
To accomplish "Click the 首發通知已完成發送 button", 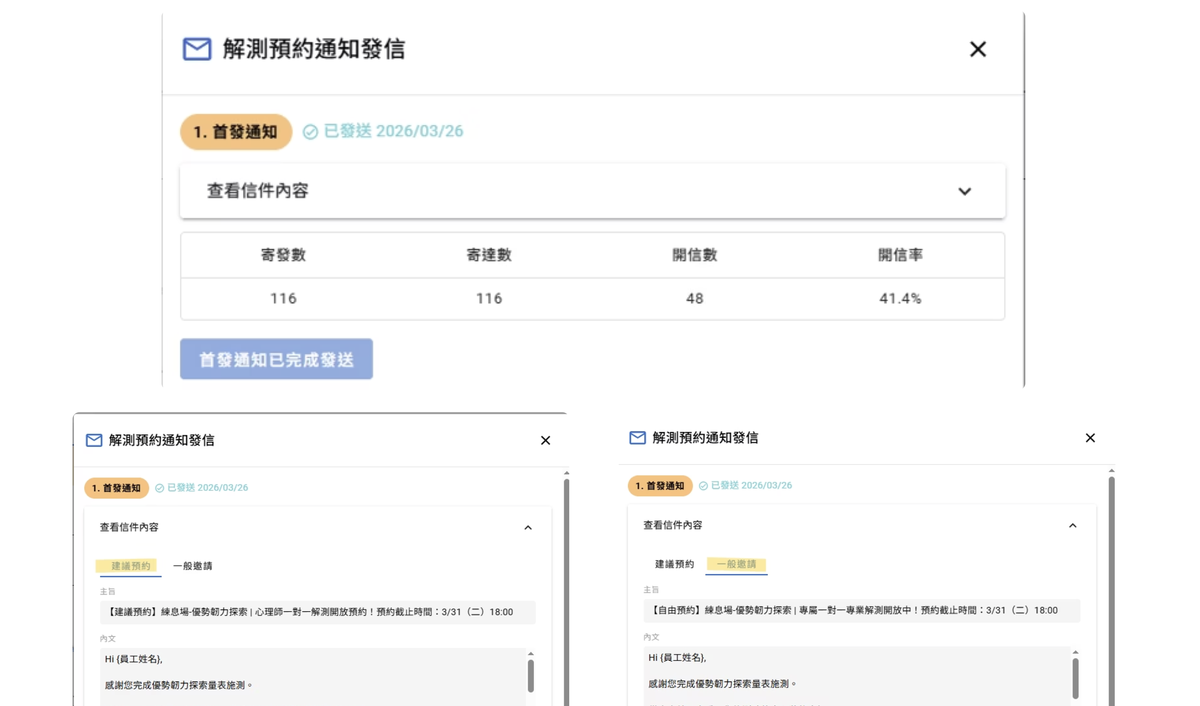I will pyautogui.click(x=276, y=359).
